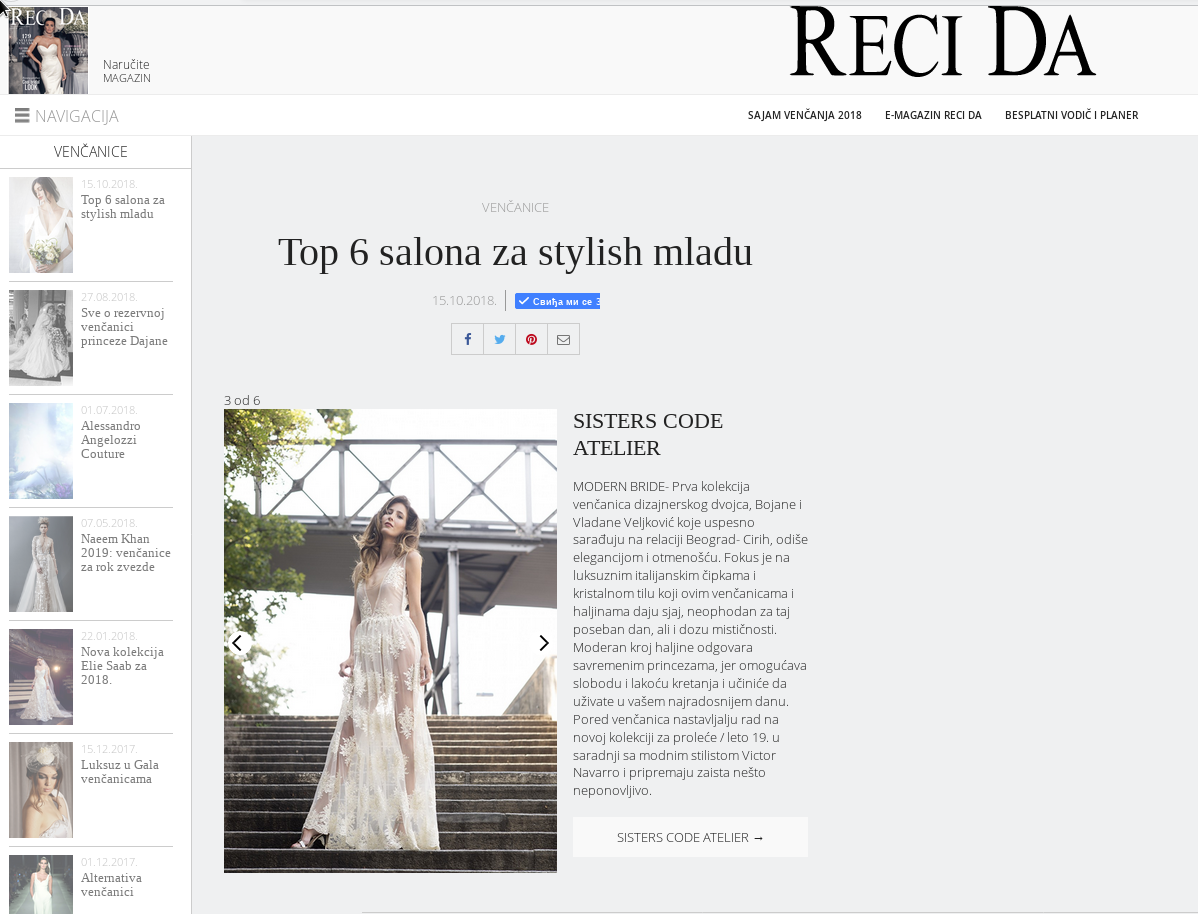This screenshot has width=1198, height=914.
Task: Open sidebar article Top 6 salona za stylish mladu
Action: pos(122,207)
